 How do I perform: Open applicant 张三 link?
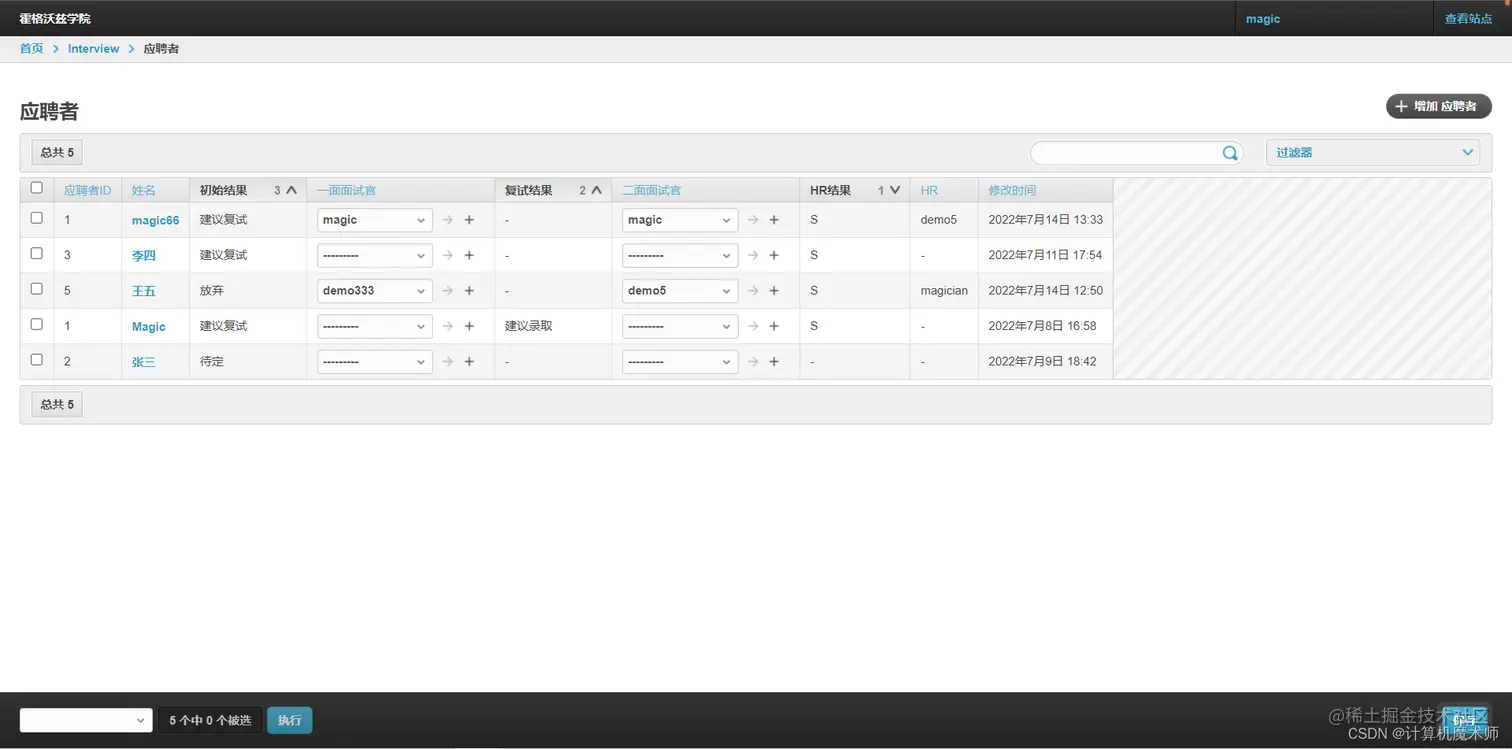144,361
